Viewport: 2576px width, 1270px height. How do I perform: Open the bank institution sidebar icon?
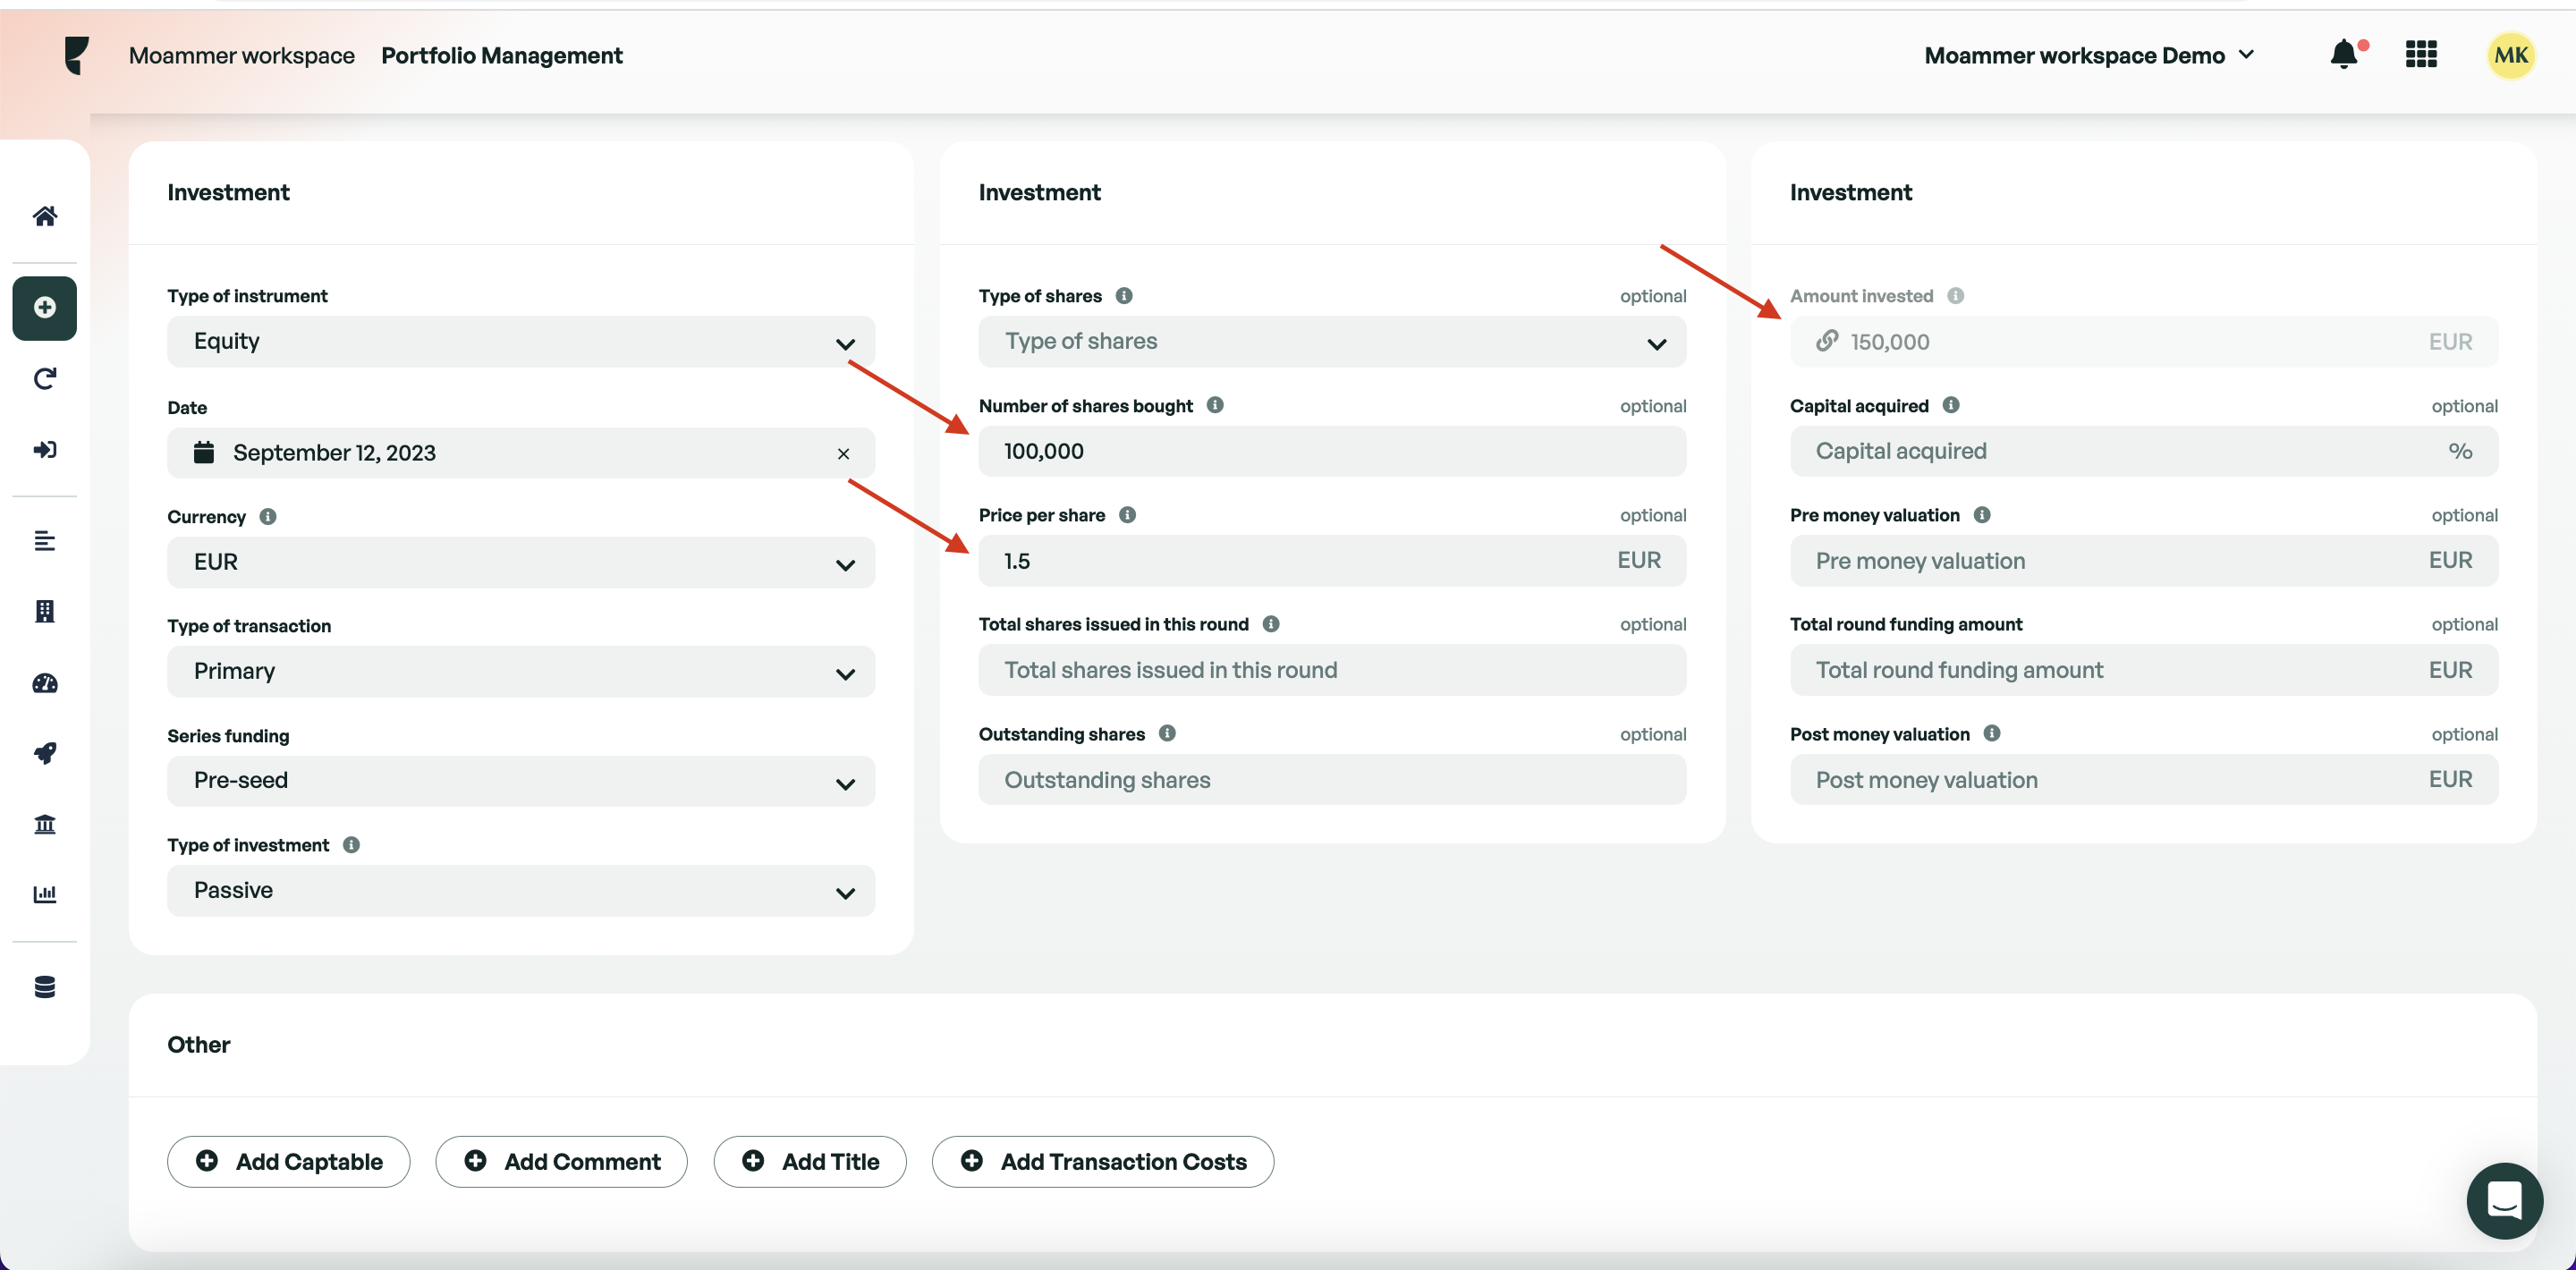(45, 824)
